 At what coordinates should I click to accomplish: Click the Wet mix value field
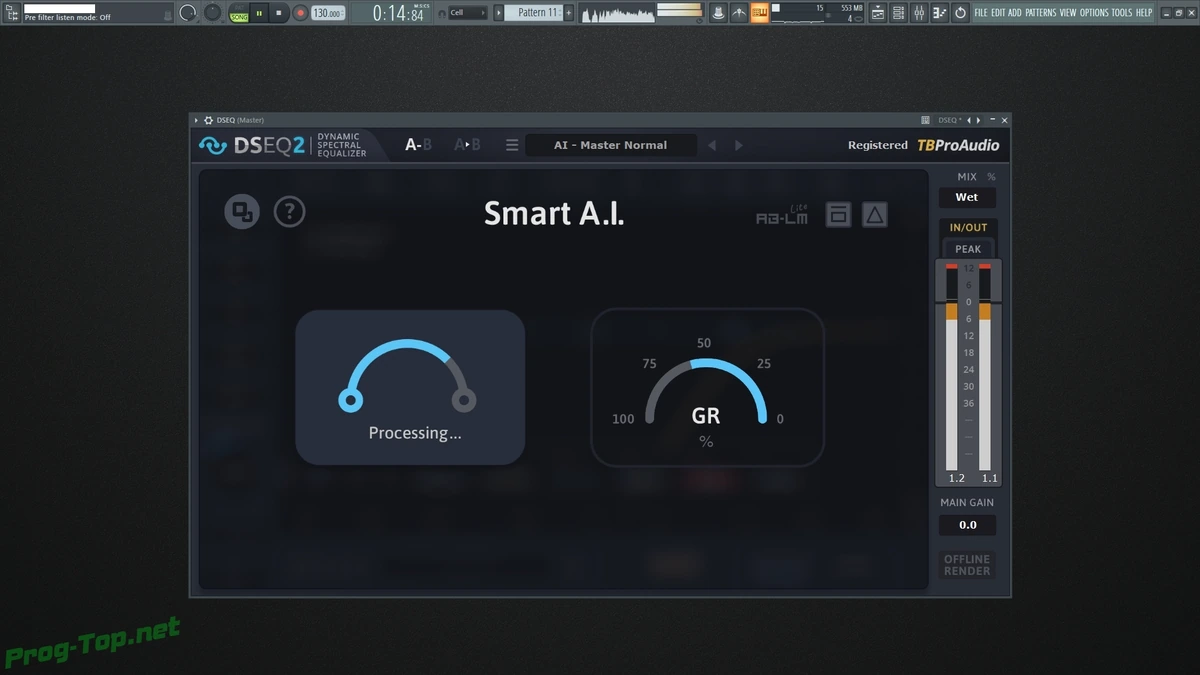(x=967, y=197)
